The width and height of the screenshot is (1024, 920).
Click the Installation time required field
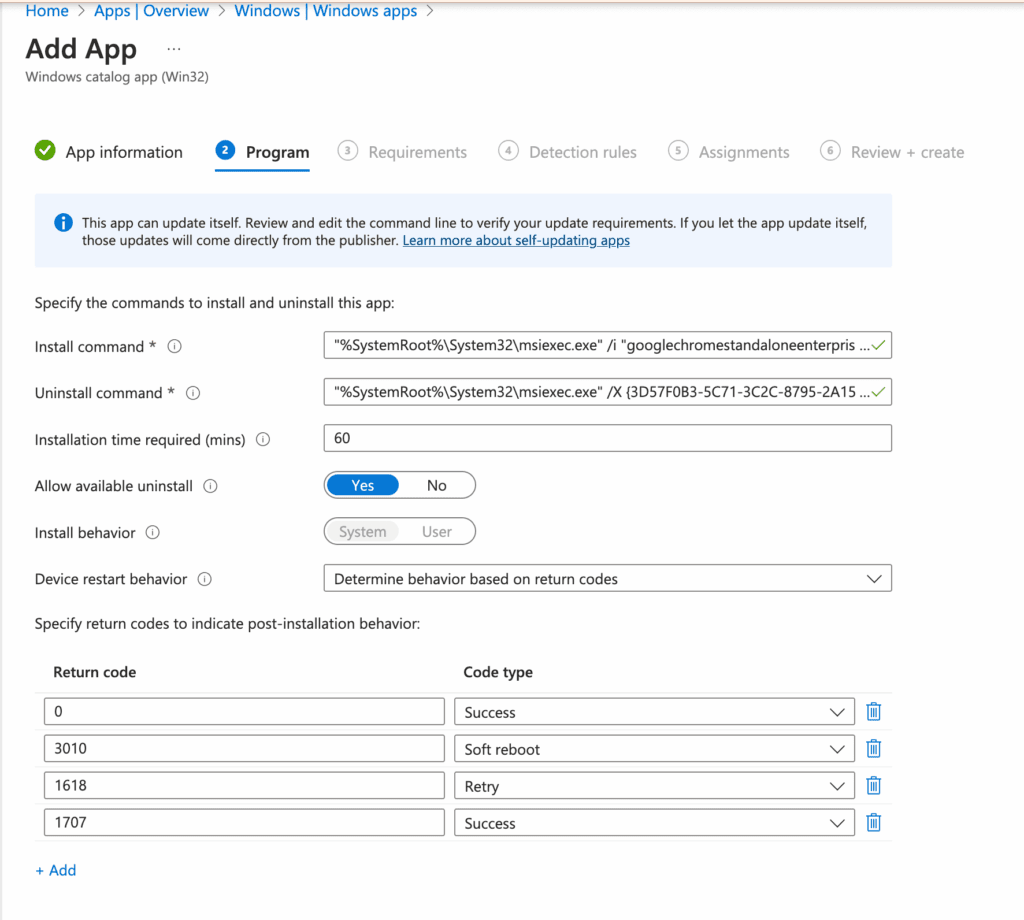click(x=607, y=438)
